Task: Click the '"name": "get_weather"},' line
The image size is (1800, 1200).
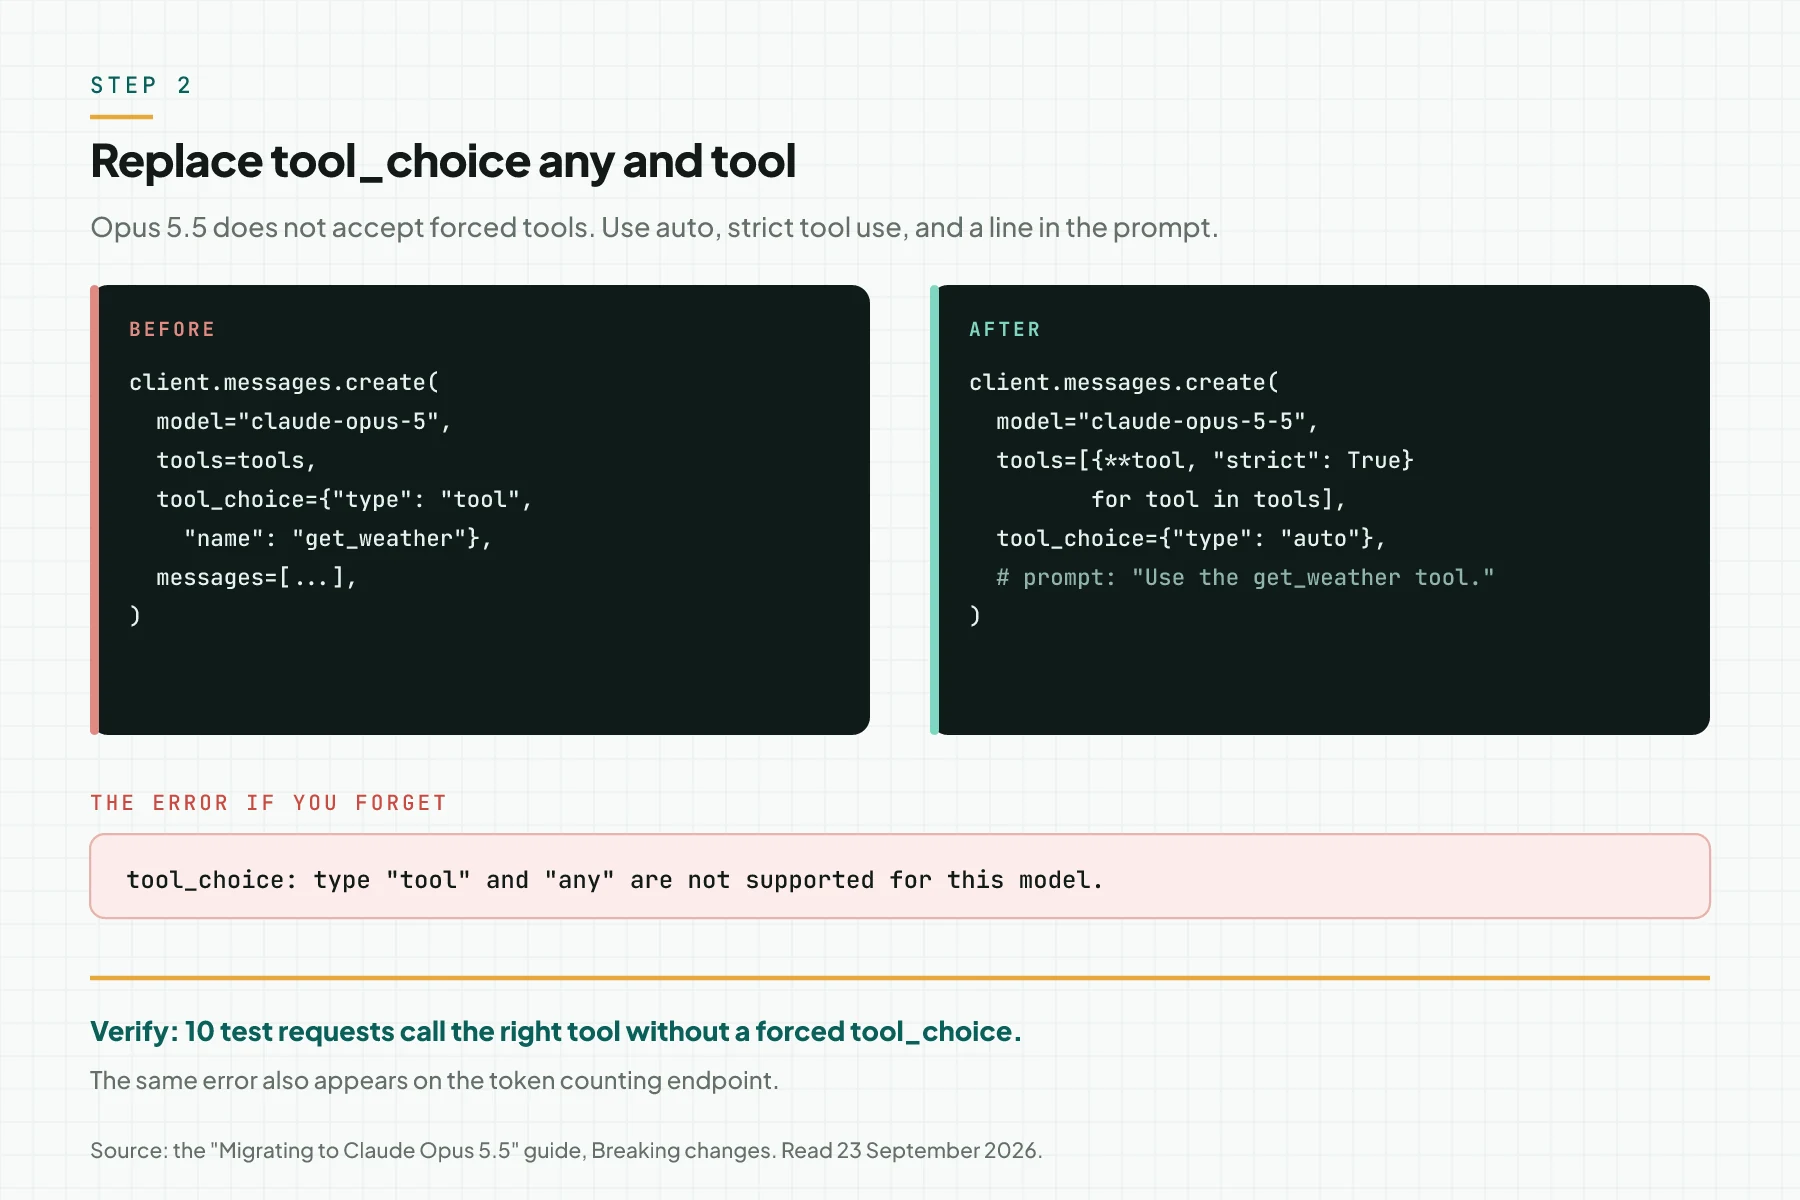Action: tap(338, 539)
